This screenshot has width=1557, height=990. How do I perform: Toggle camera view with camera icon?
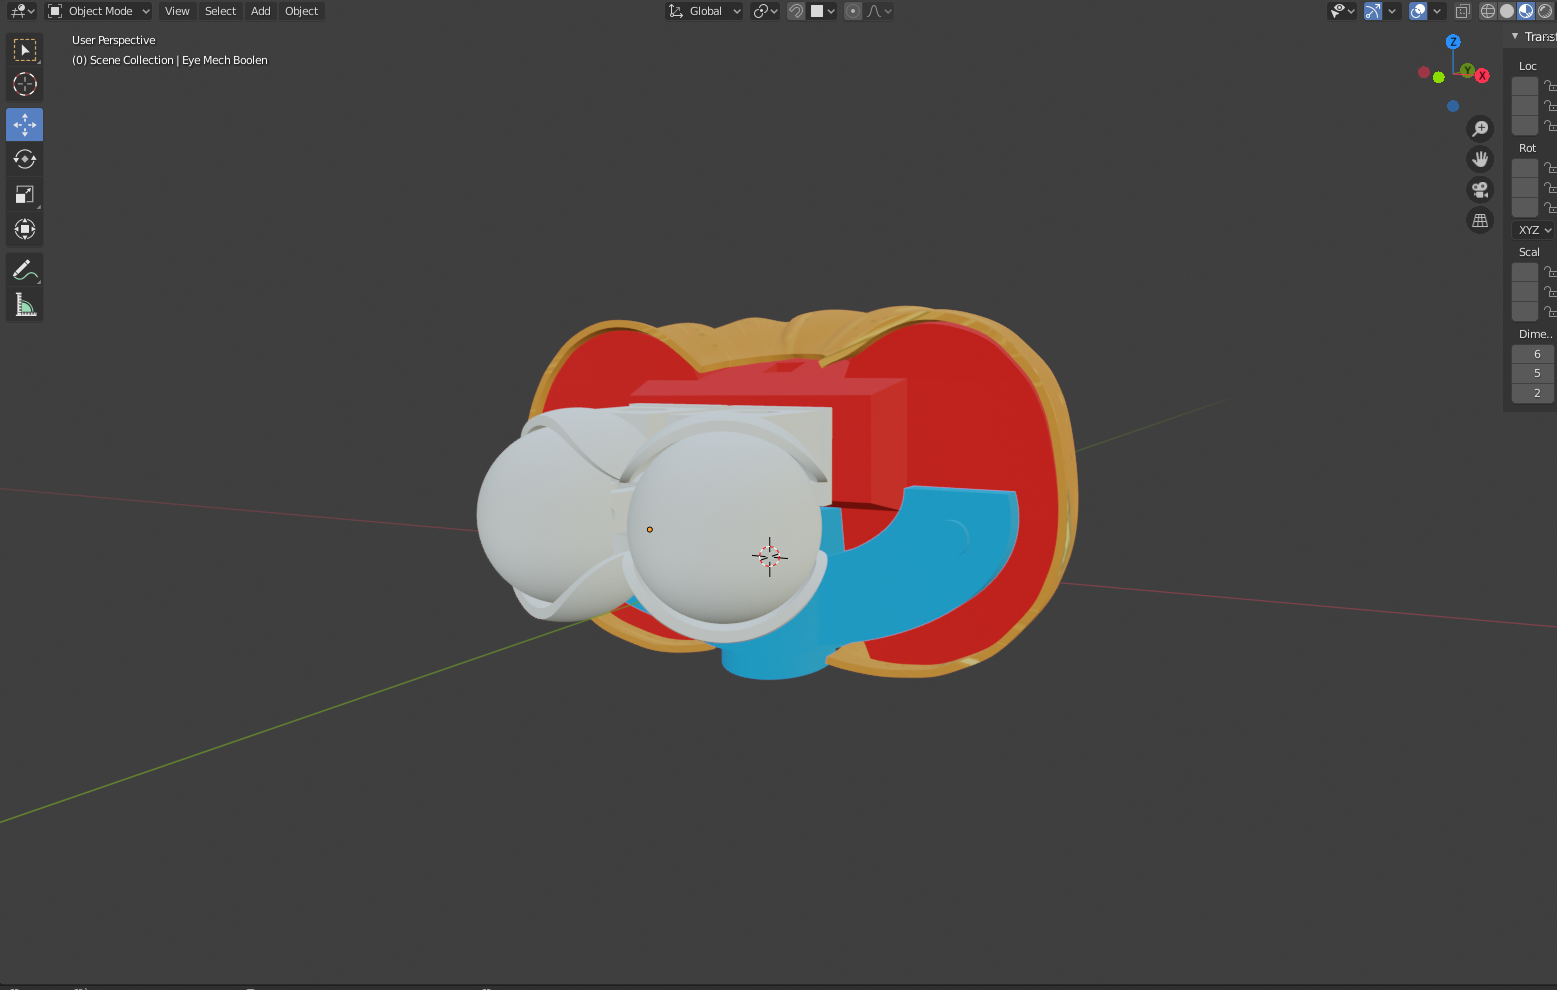pyautogui.click(x=1480, y=190)
